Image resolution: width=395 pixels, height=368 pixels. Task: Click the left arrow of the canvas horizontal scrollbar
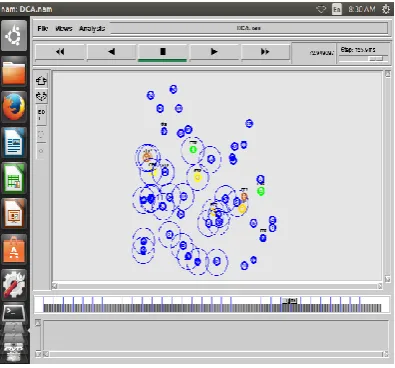(x=55, y=286)
